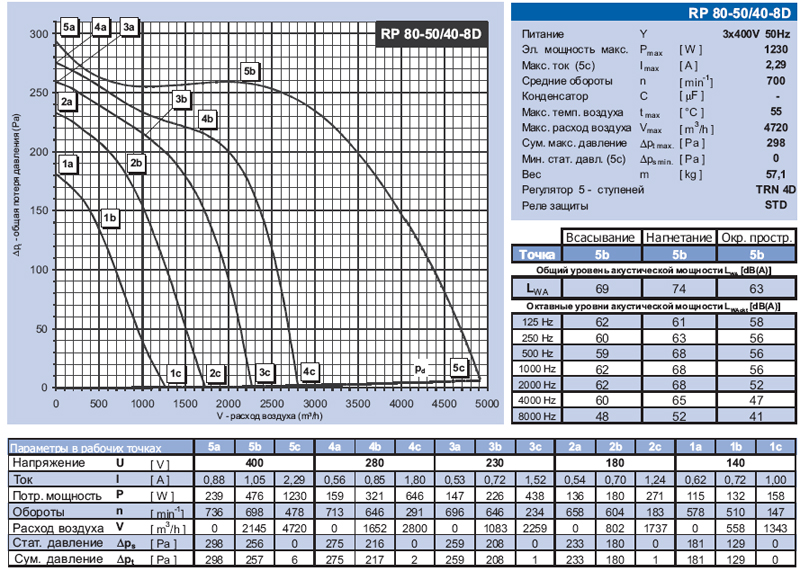Click the RP 80-50/40-8D title inside chart

(431, 34)
